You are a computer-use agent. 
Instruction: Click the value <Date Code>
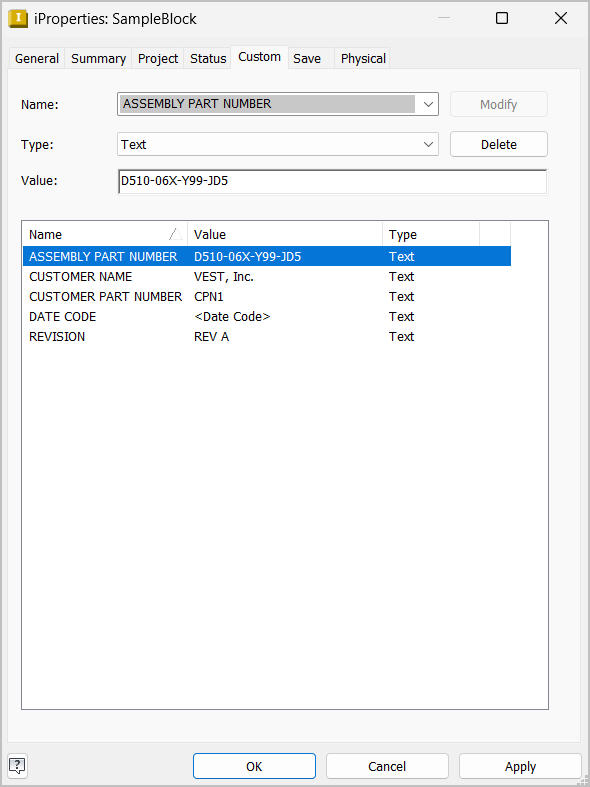click(232, 317)
